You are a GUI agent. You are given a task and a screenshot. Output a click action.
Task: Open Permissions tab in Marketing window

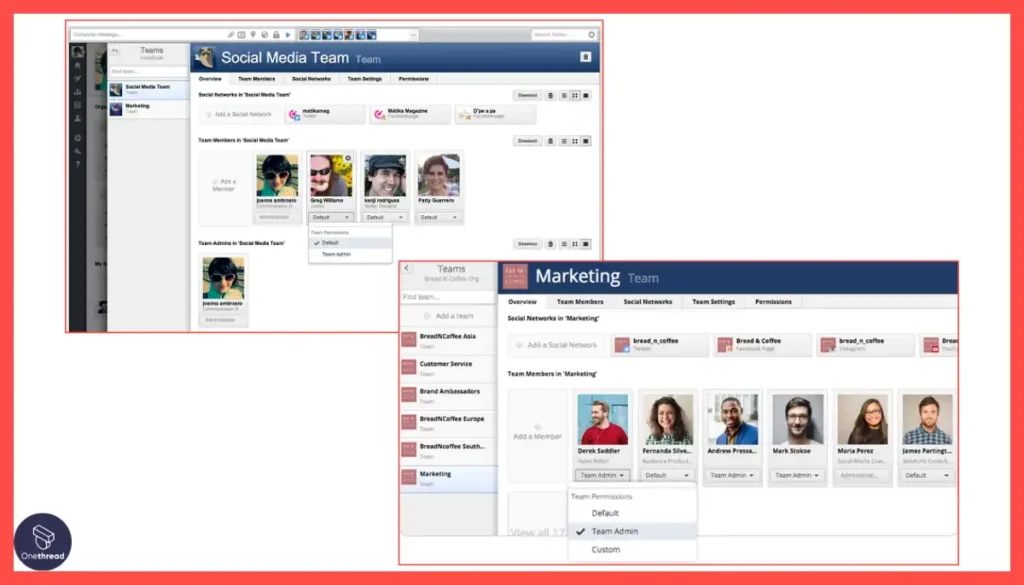[773, 302]
